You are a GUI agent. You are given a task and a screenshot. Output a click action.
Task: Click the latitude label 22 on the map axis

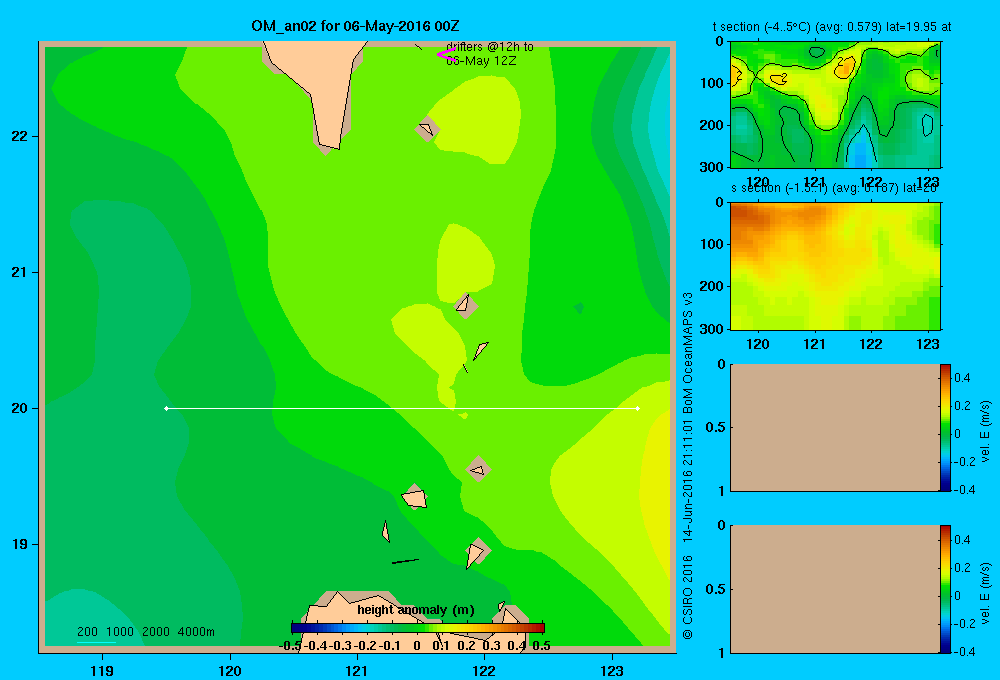tap(19, 136)
